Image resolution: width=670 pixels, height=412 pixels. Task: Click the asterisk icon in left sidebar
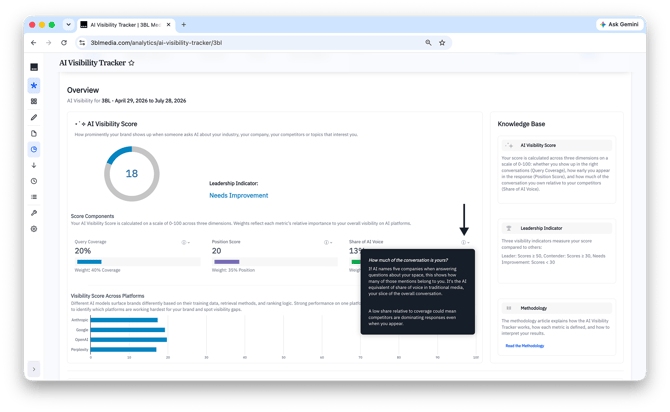tap(34, 85)
